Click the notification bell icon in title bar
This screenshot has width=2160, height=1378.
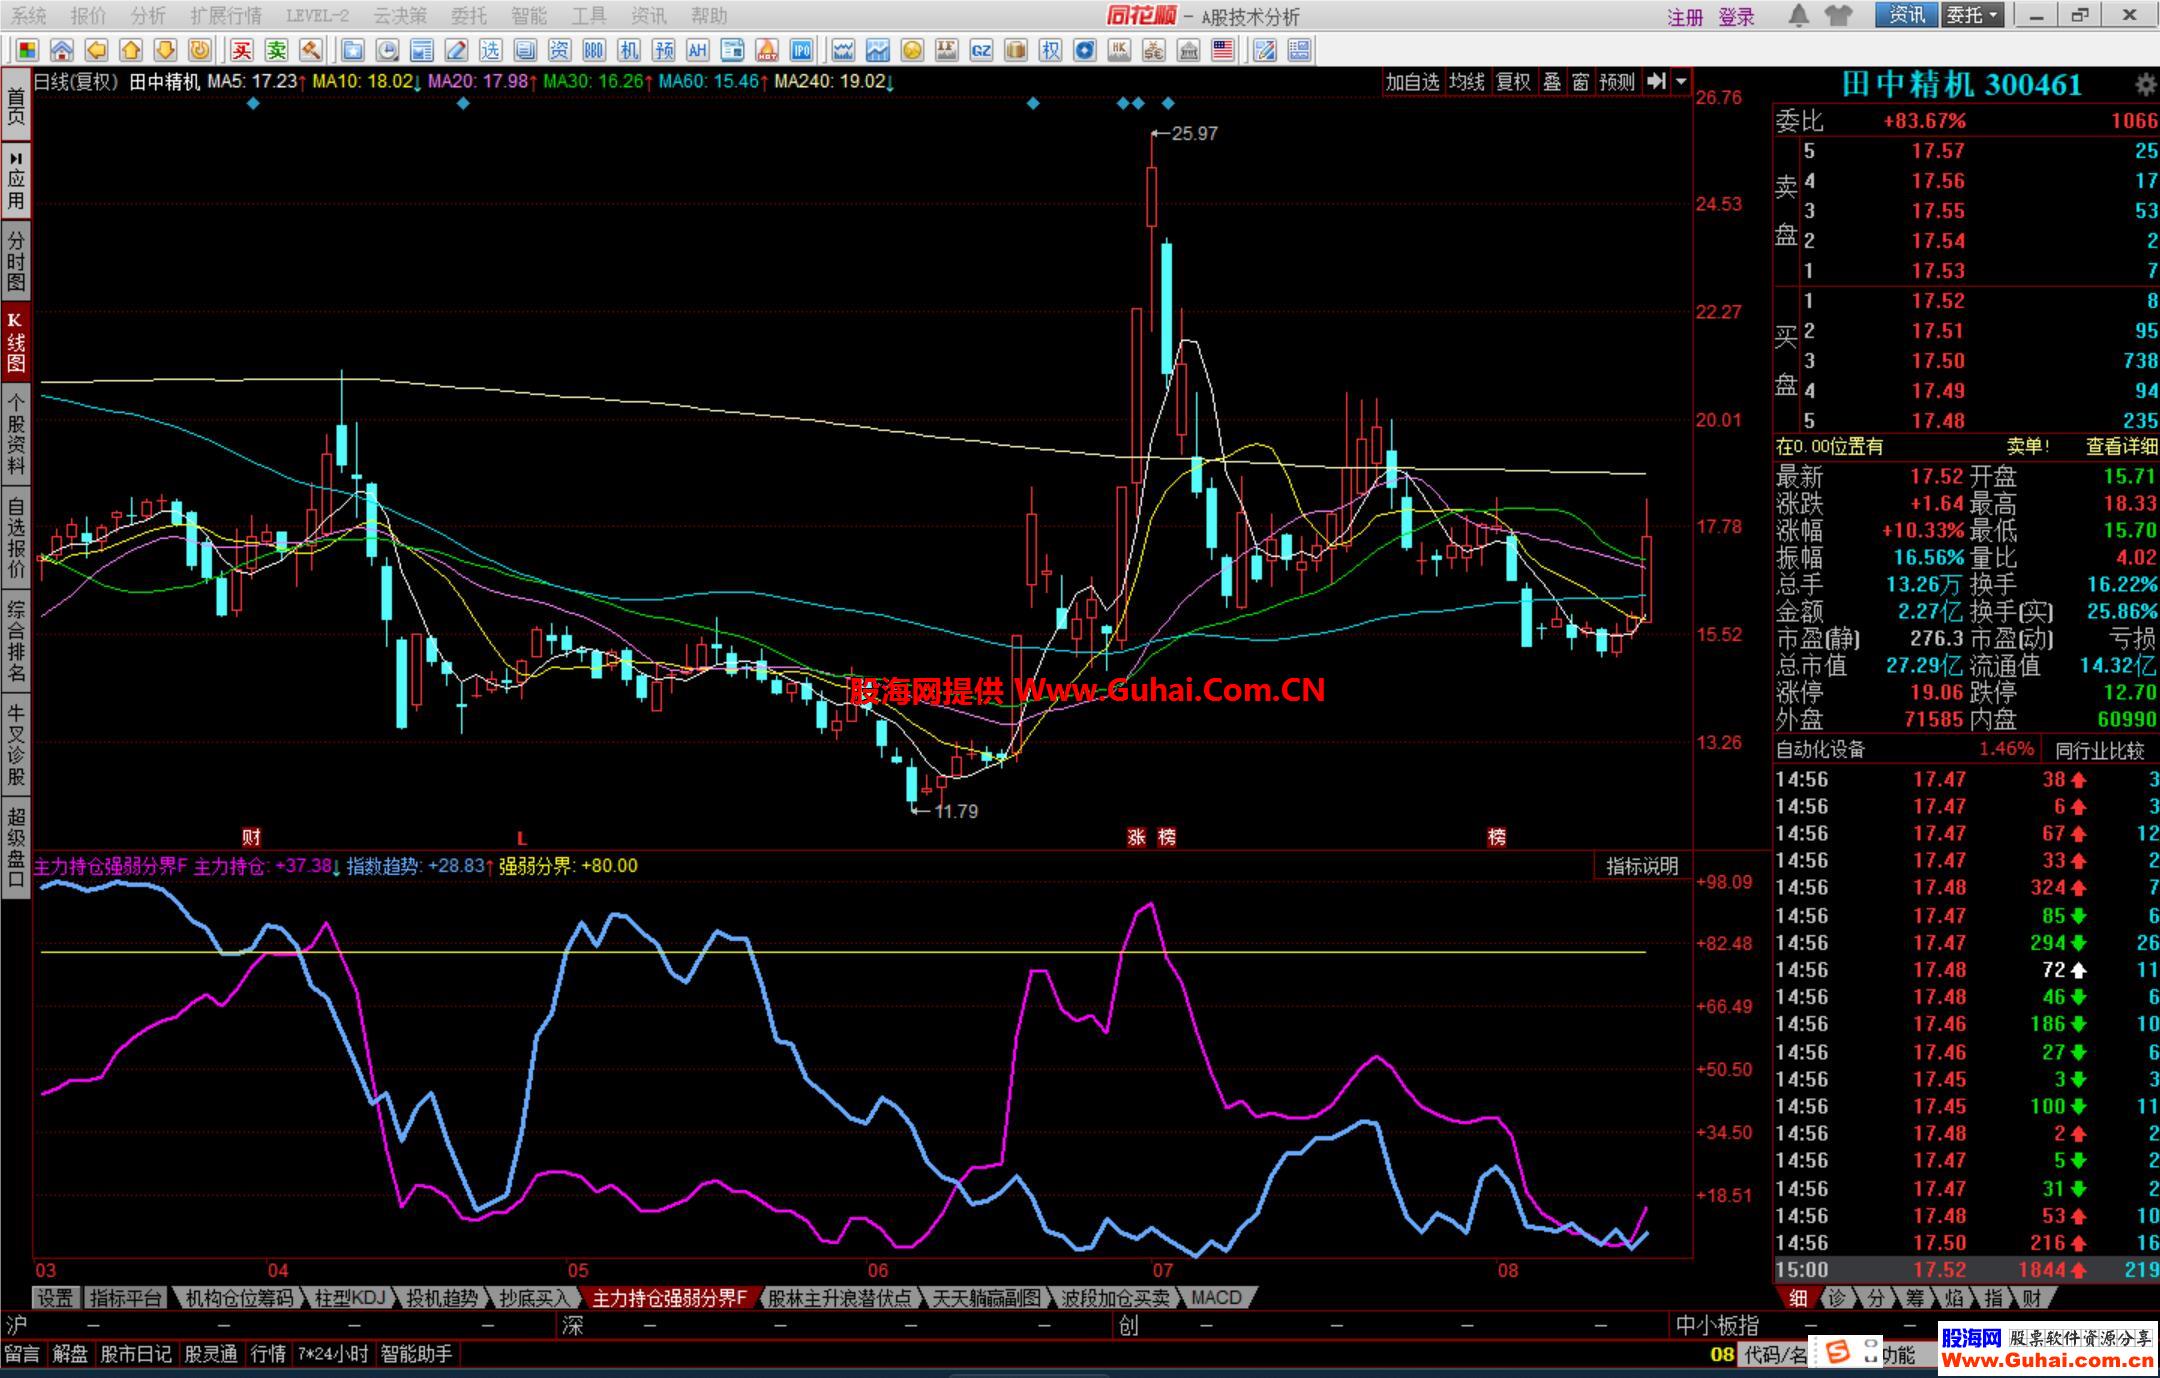(1798, 15)
